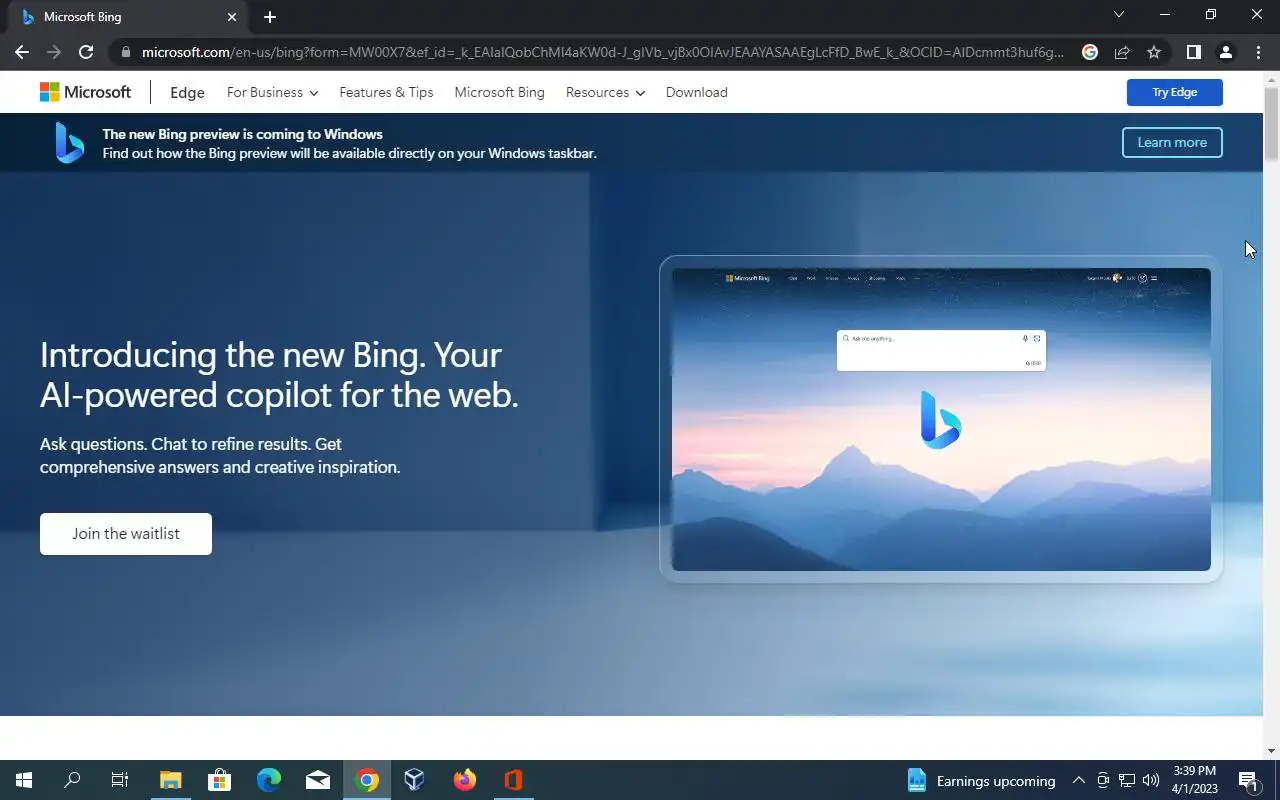The image size is (1280, 800).
Task: Open the tab search chevron in the title bar
Action: [x=1119, y=14]
